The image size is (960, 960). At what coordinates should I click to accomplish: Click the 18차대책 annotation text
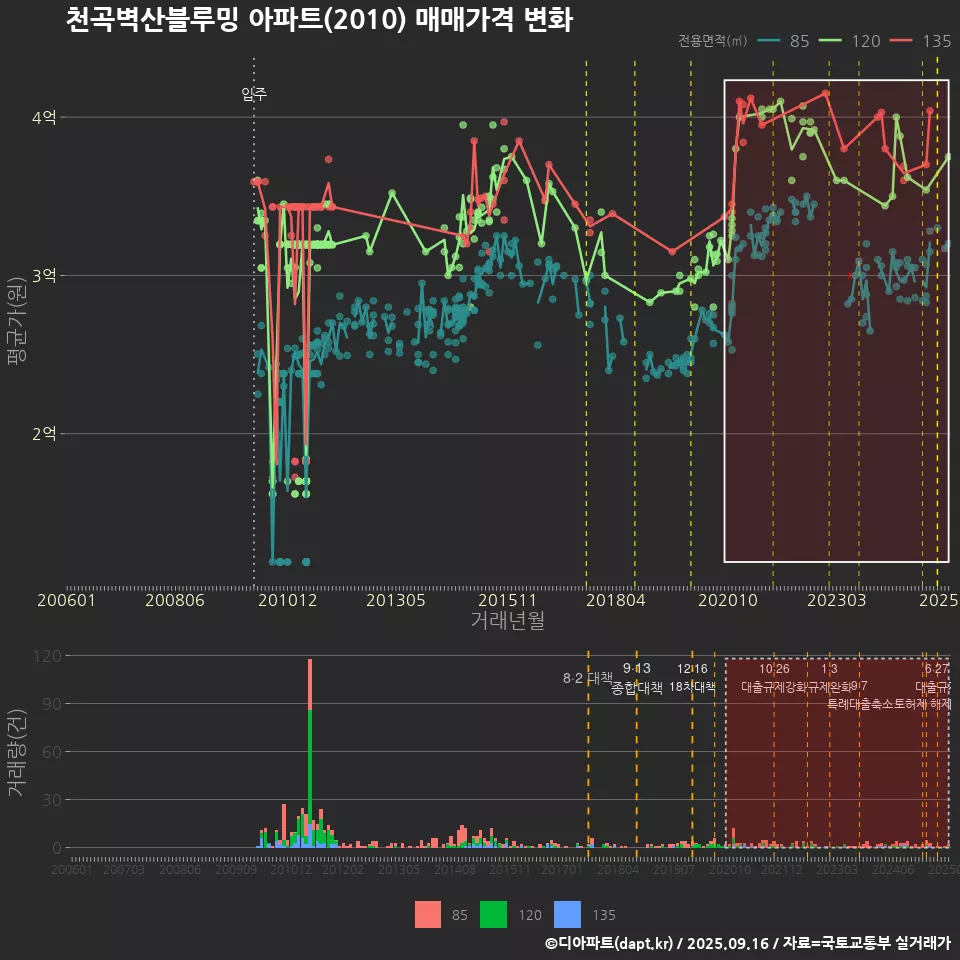click(692, 687)
